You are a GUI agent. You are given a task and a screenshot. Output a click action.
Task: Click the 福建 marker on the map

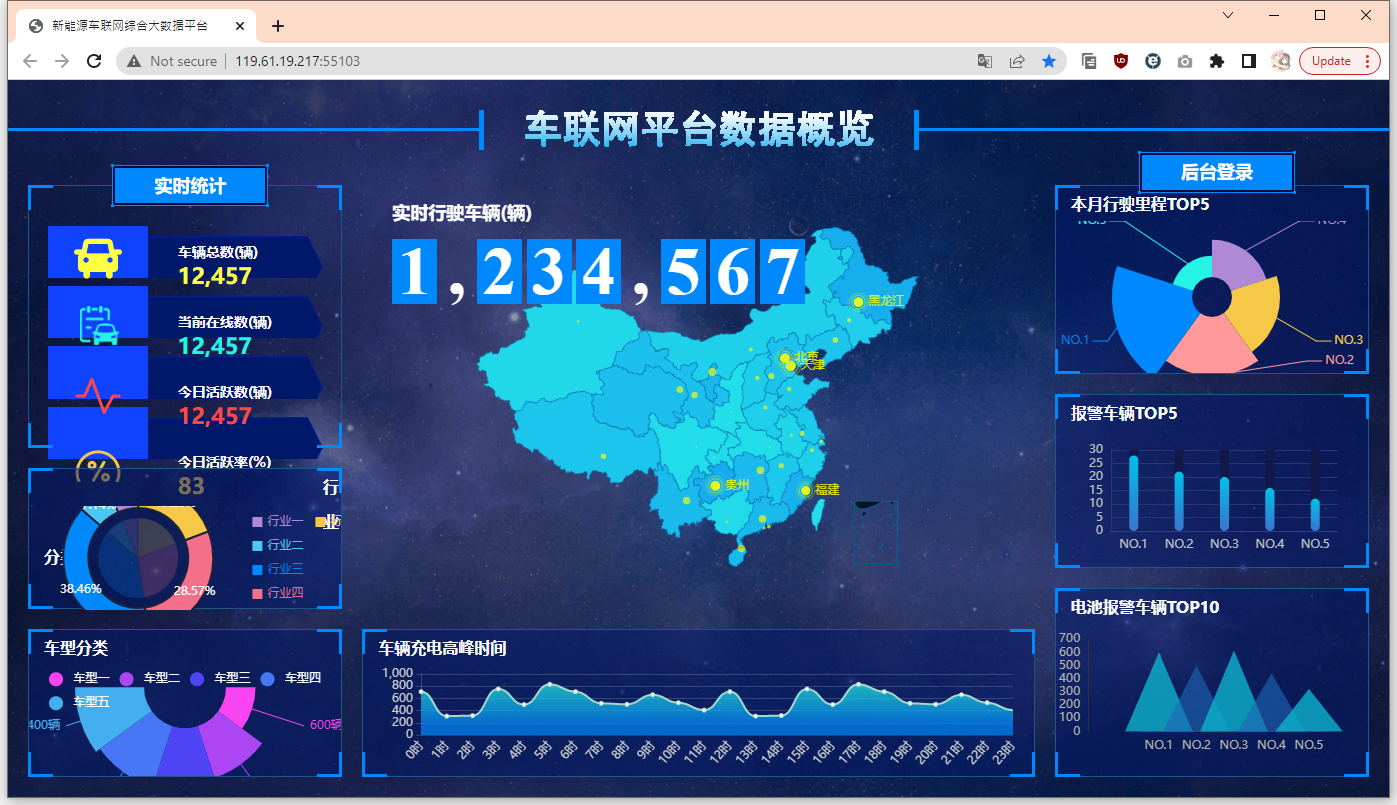click(805, 490)
